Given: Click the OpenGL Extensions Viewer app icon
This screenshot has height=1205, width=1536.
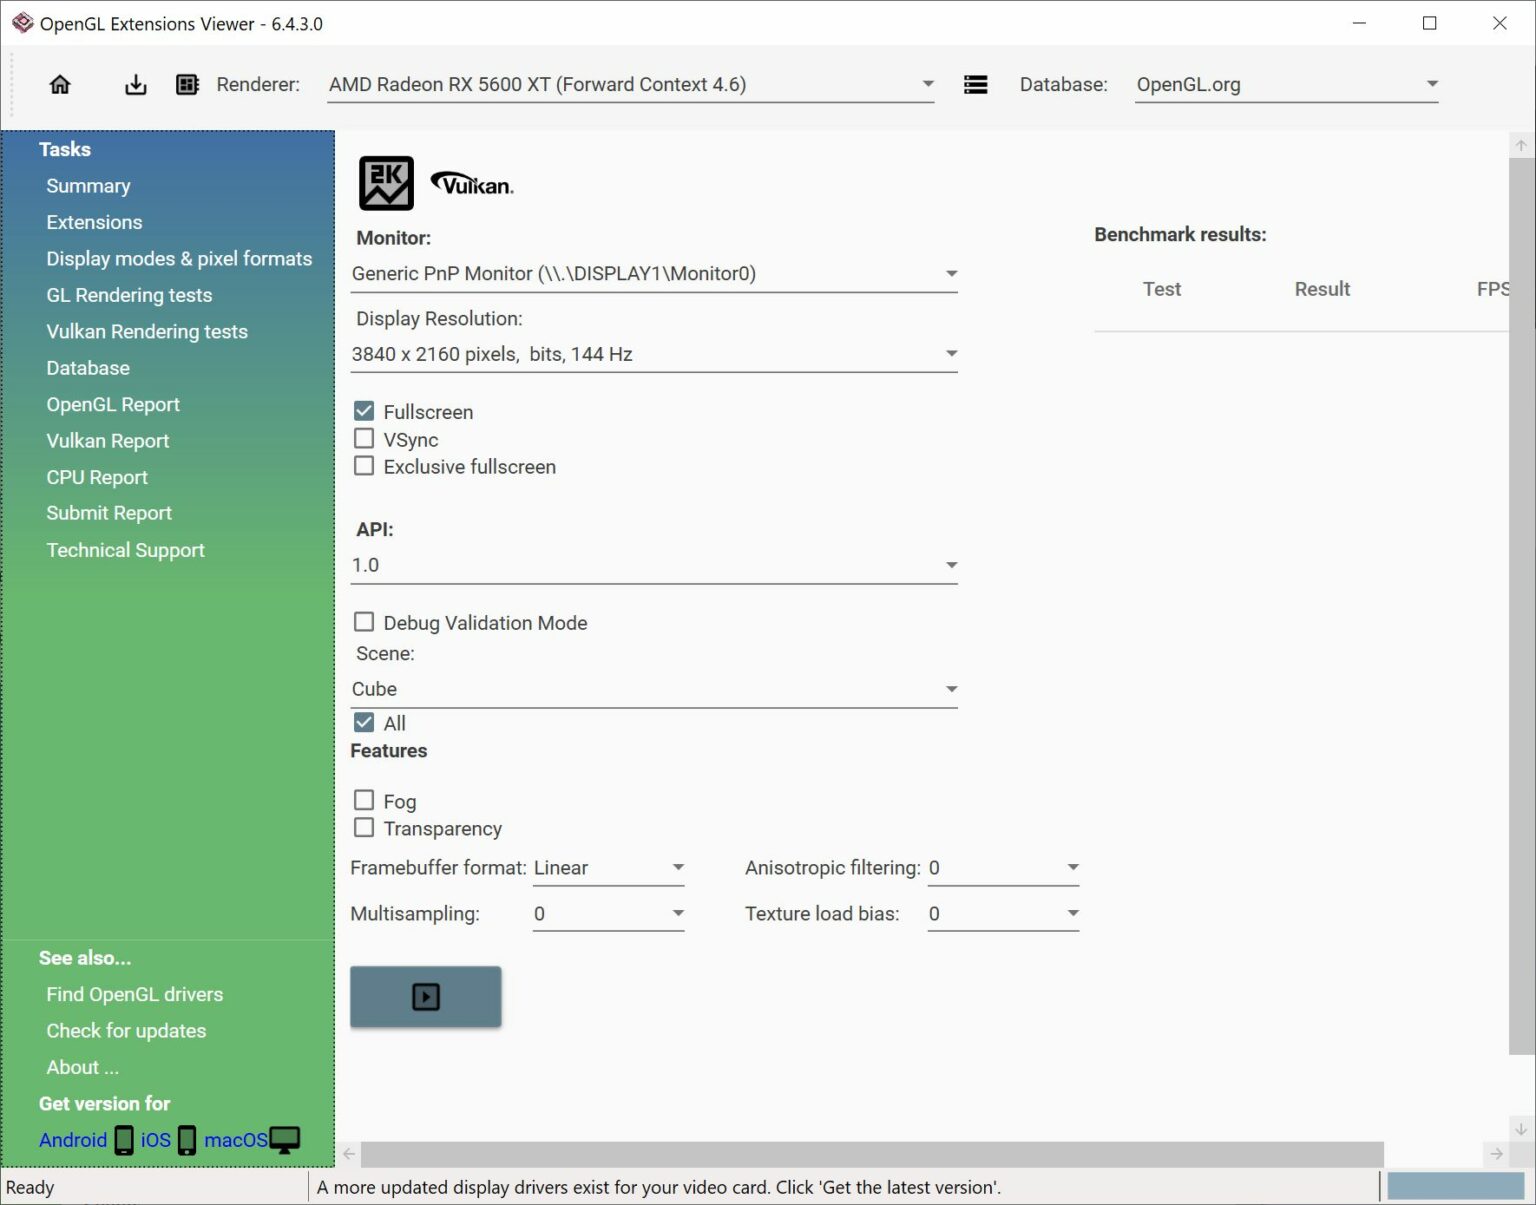Looking at the screenshot, I should 22,23.
